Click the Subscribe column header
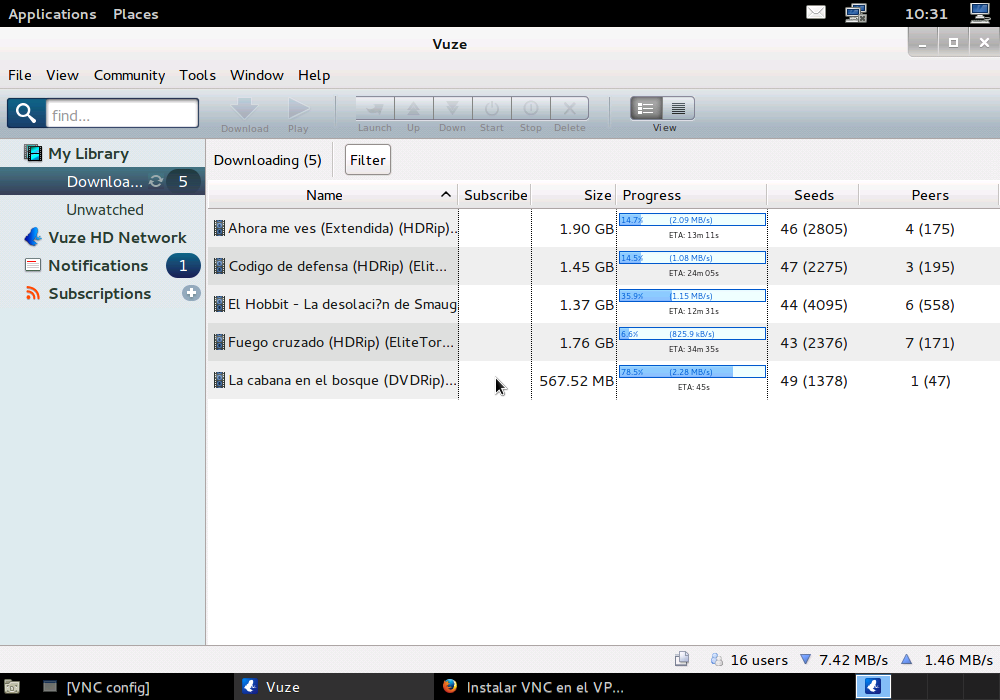The image size is (1000, 700). 496,195
